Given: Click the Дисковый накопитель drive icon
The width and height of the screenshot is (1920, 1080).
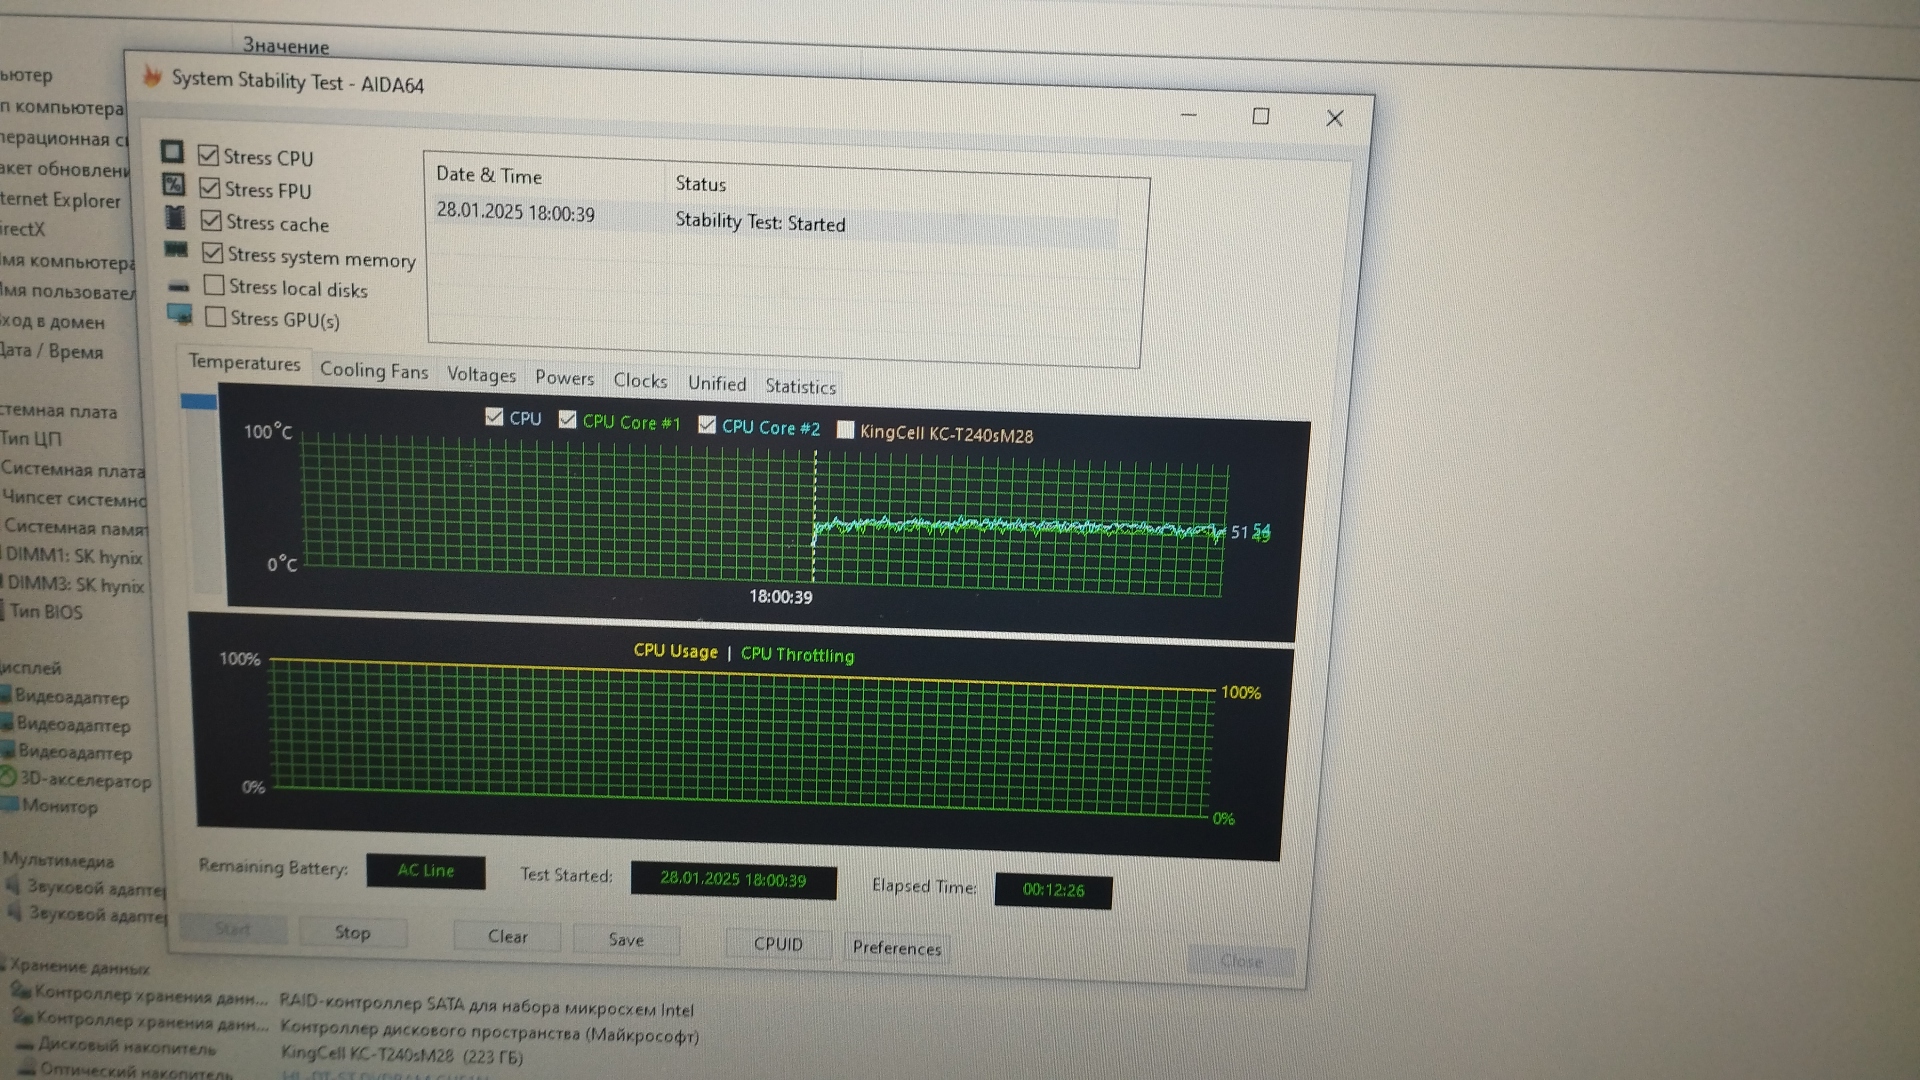Looking at the screenshot, I should (26, 1045).
